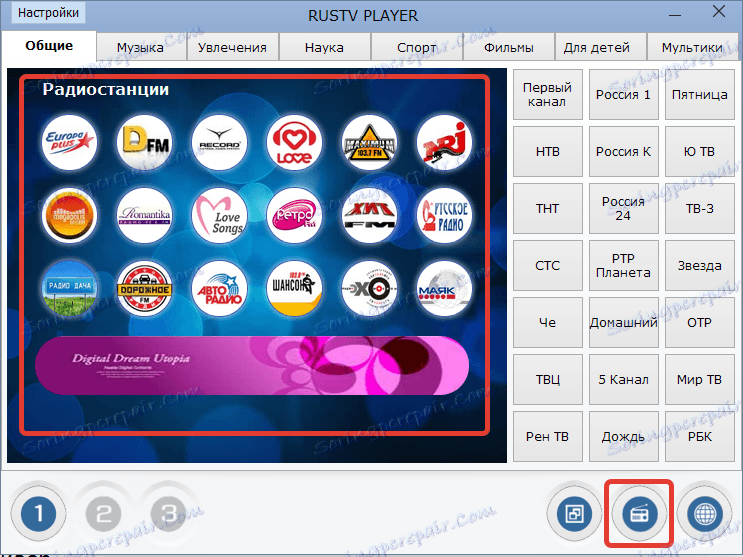Select the Наука tab
This screenshot has width=743, height=557.
tap(324, 47)
